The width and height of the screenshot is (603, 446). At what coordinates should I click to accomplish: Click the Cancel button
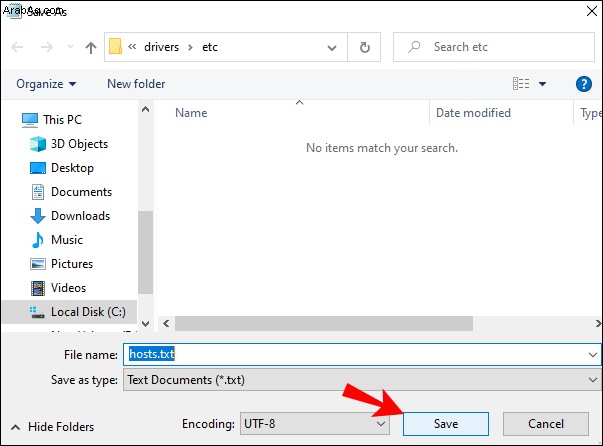[546, 424]
